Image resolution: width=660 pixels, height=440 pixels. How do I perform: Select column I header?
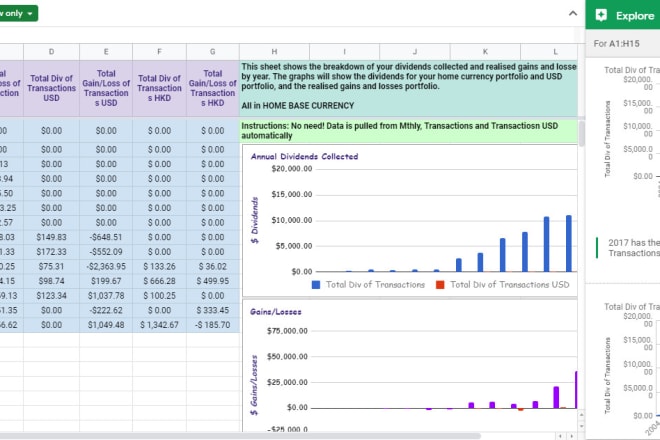coord(344,51)
